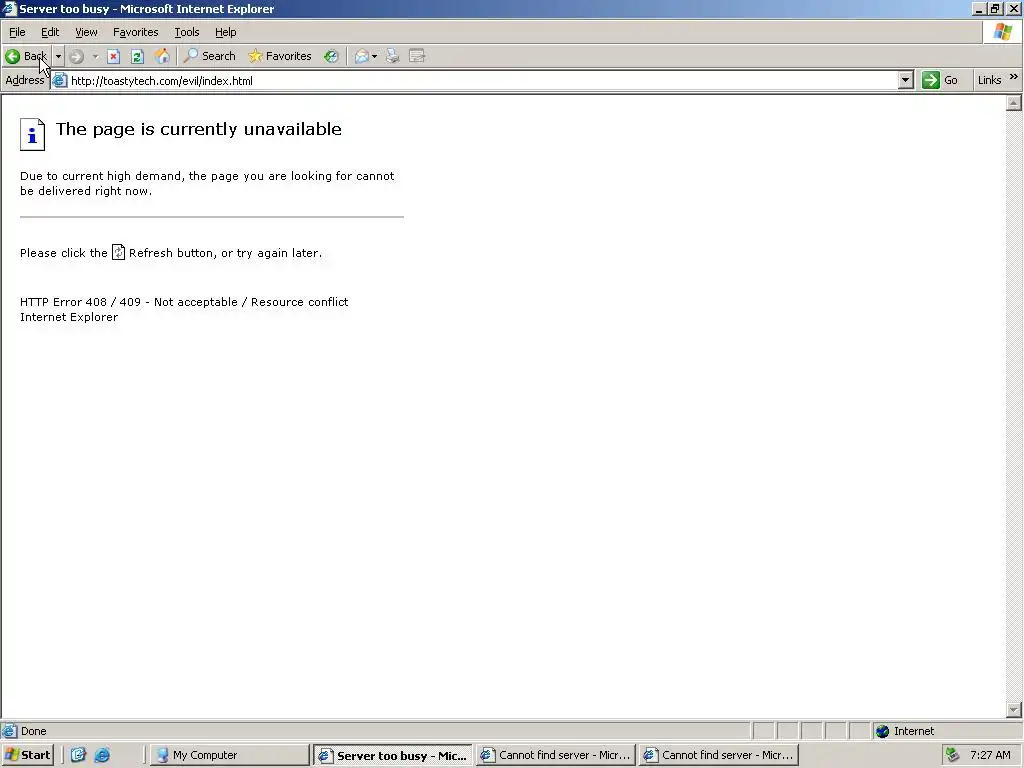Click the Windows logo throbber icon
This screenshot has height=768, width=1024.
1002,32
